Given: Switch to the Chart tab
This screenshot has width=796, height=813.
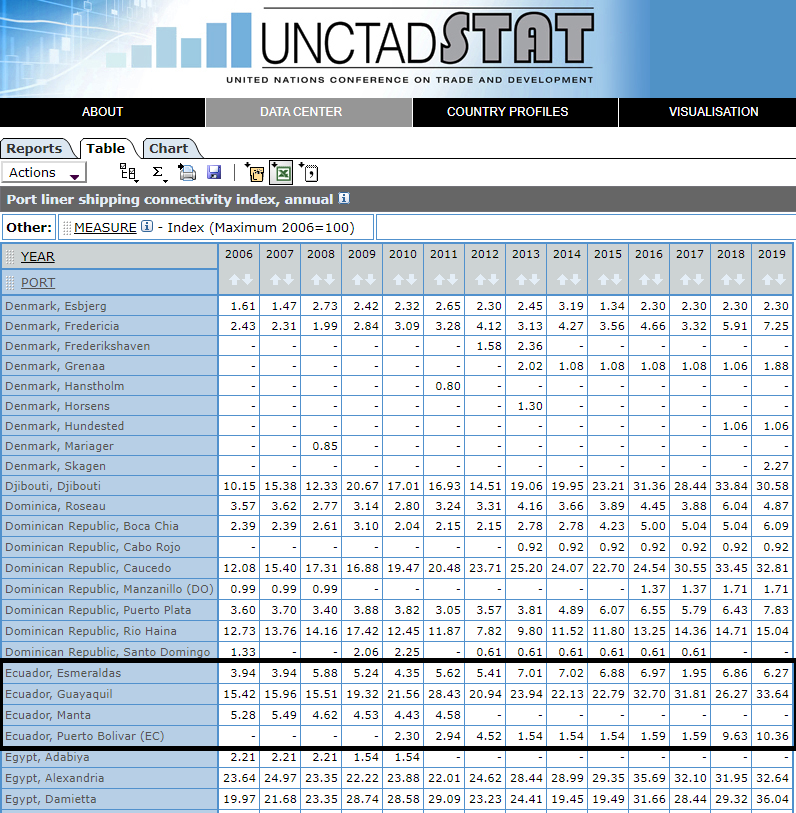Looking at the screenshot, I should point(168,149).
